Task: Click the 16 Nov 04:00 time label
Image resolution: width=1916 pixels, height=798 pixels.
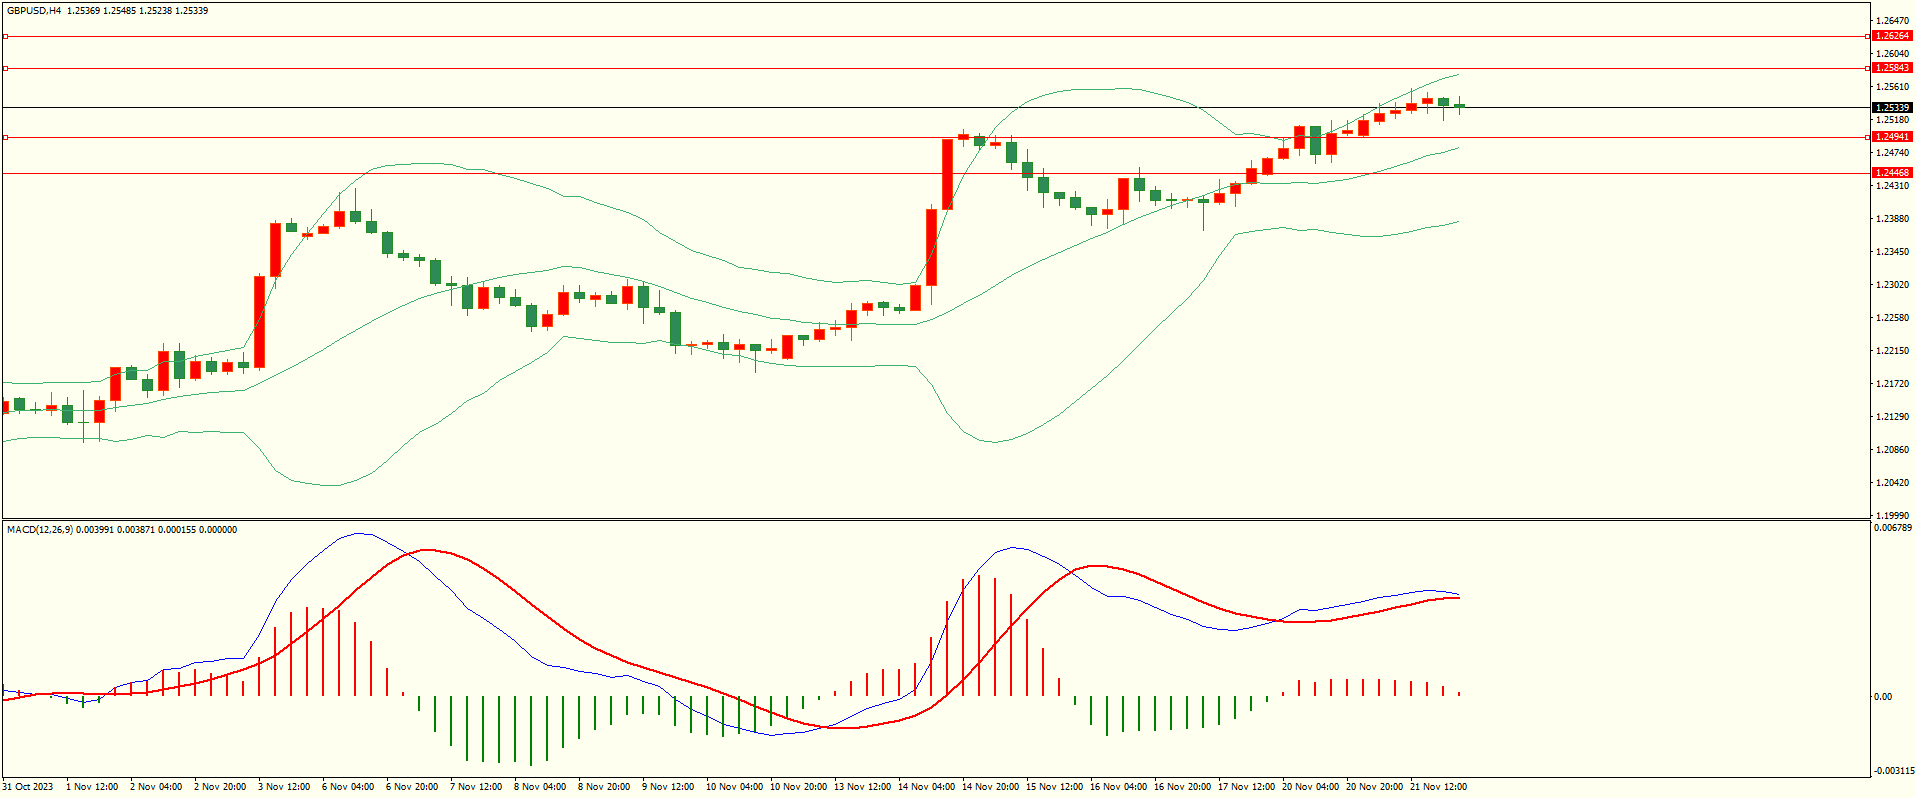Action: click(1118, 787)
